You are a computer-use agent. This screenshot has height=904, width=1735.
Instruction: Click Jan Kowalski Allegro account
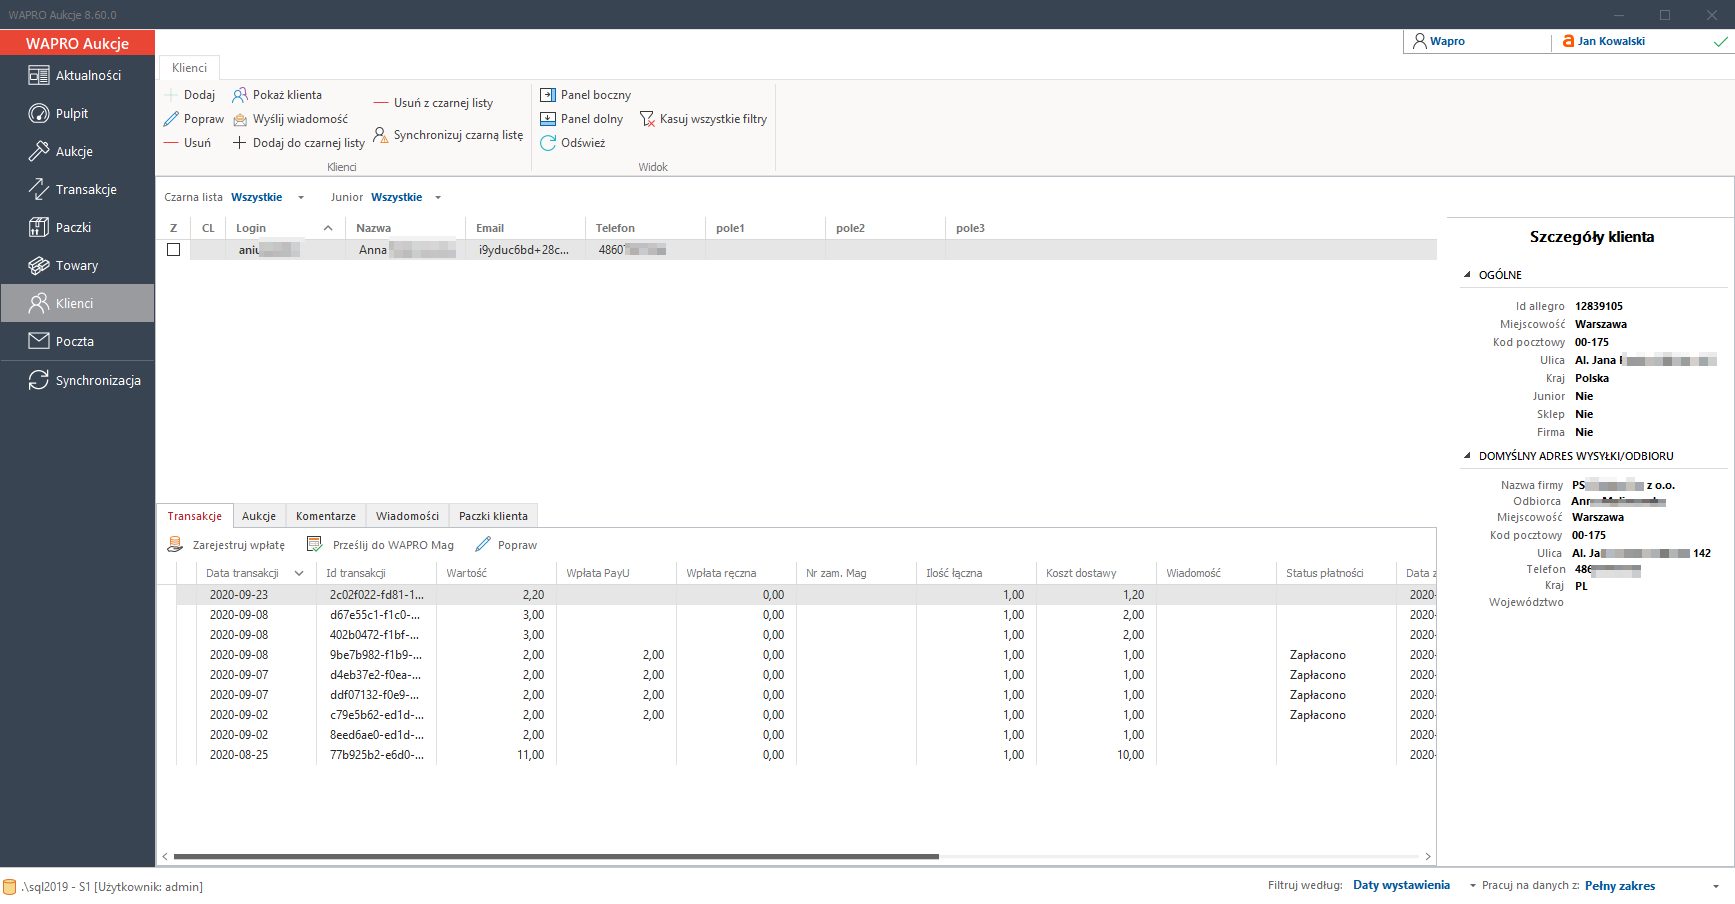tap(1645, 41)
